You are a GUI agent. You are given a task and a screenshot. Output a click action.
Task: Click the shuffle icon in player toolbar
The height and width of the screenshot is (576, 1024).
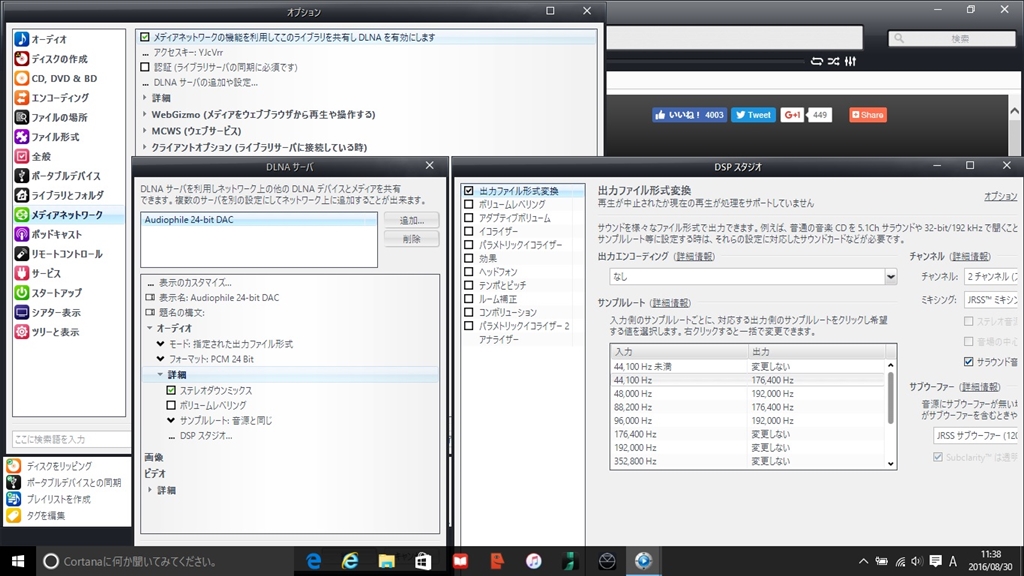(833, 62)
